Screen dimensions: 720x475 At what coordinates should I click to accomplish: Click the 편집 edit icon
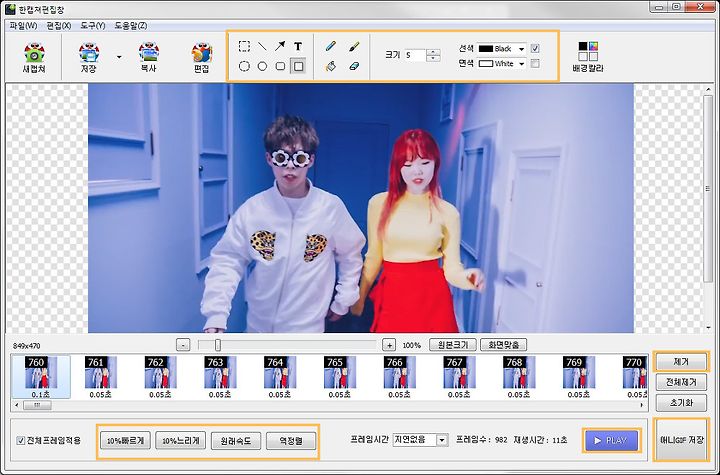201,57
